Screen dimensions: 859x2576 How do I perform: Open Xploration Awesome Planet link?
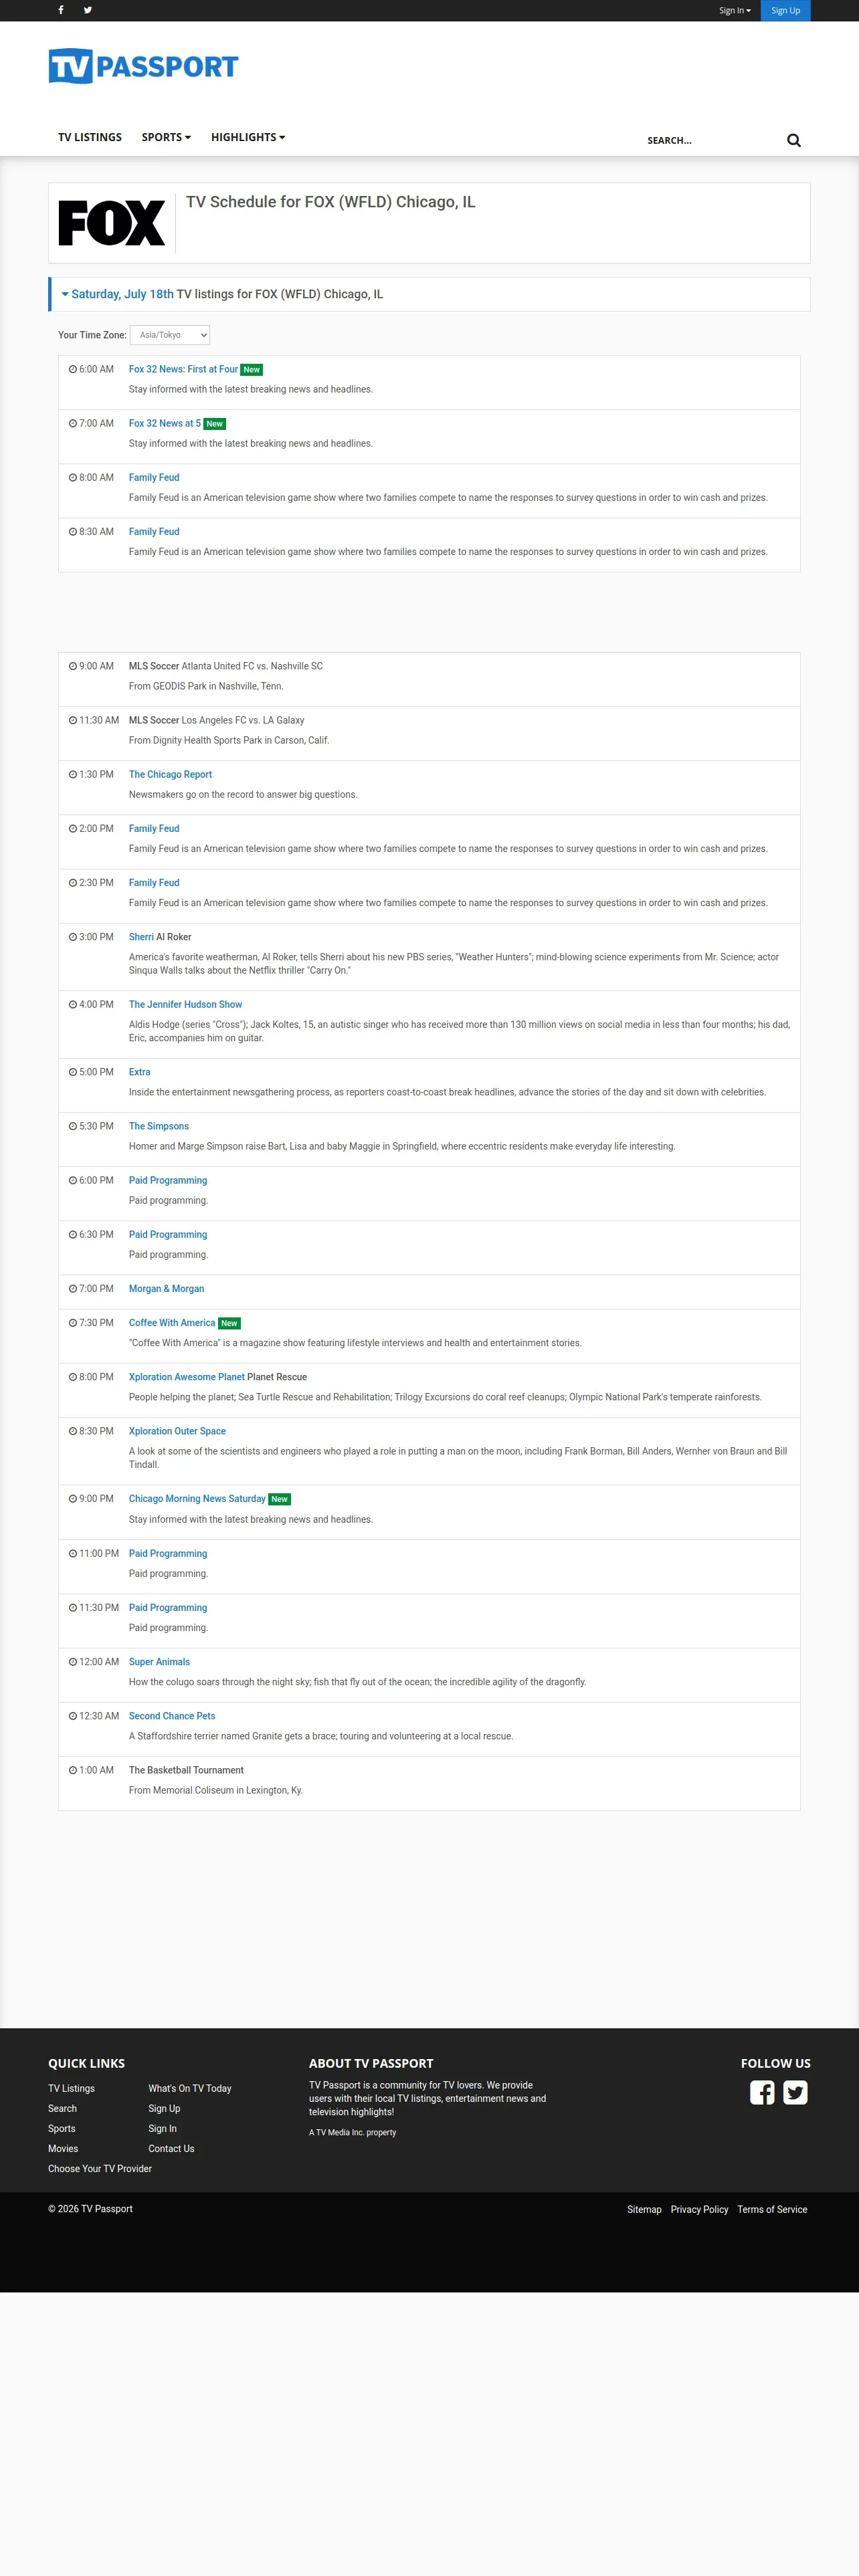click(187, 1377)
